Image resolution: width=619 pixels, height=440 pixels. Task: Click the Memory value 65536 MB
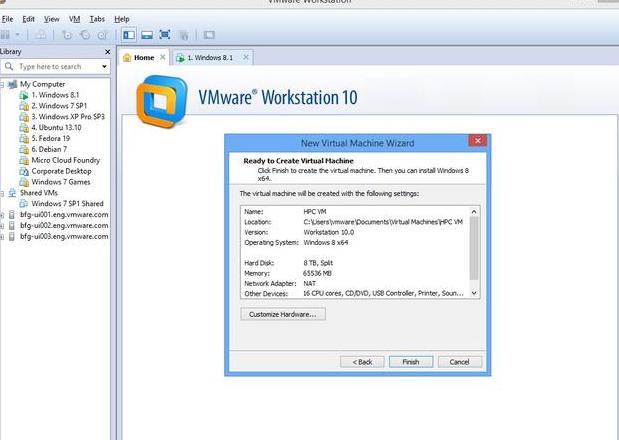tap(317, 273)
